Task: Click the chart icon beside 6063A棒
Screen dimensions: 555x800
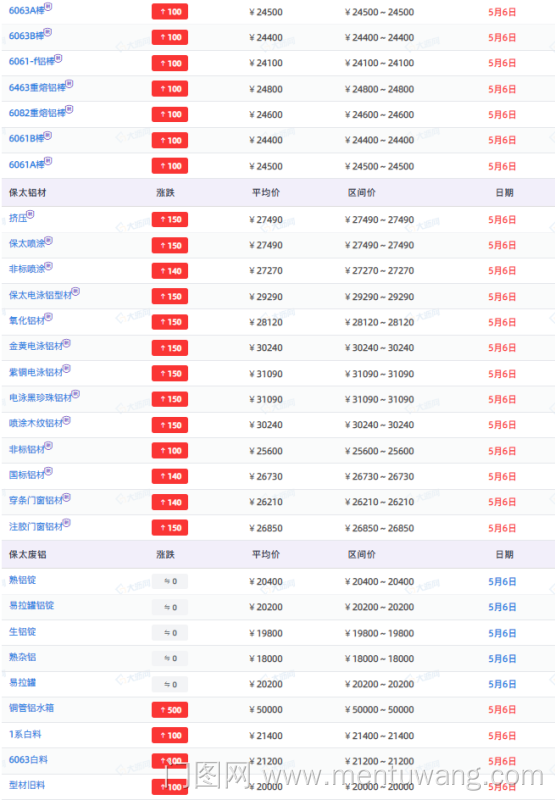Action: (48, 6)
